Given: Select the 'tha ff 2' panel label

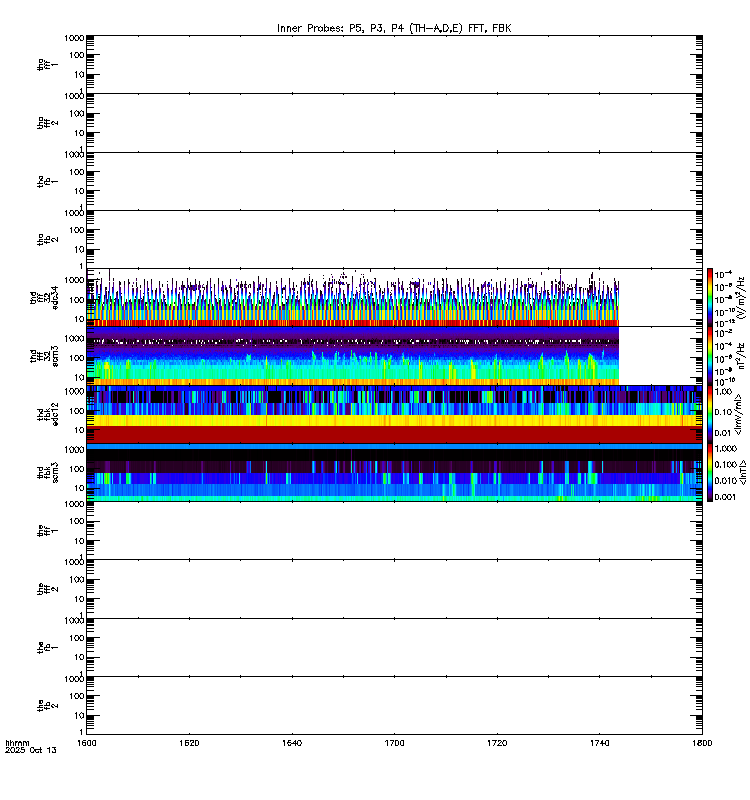Looking at the screenshot, I should [47, 123].
